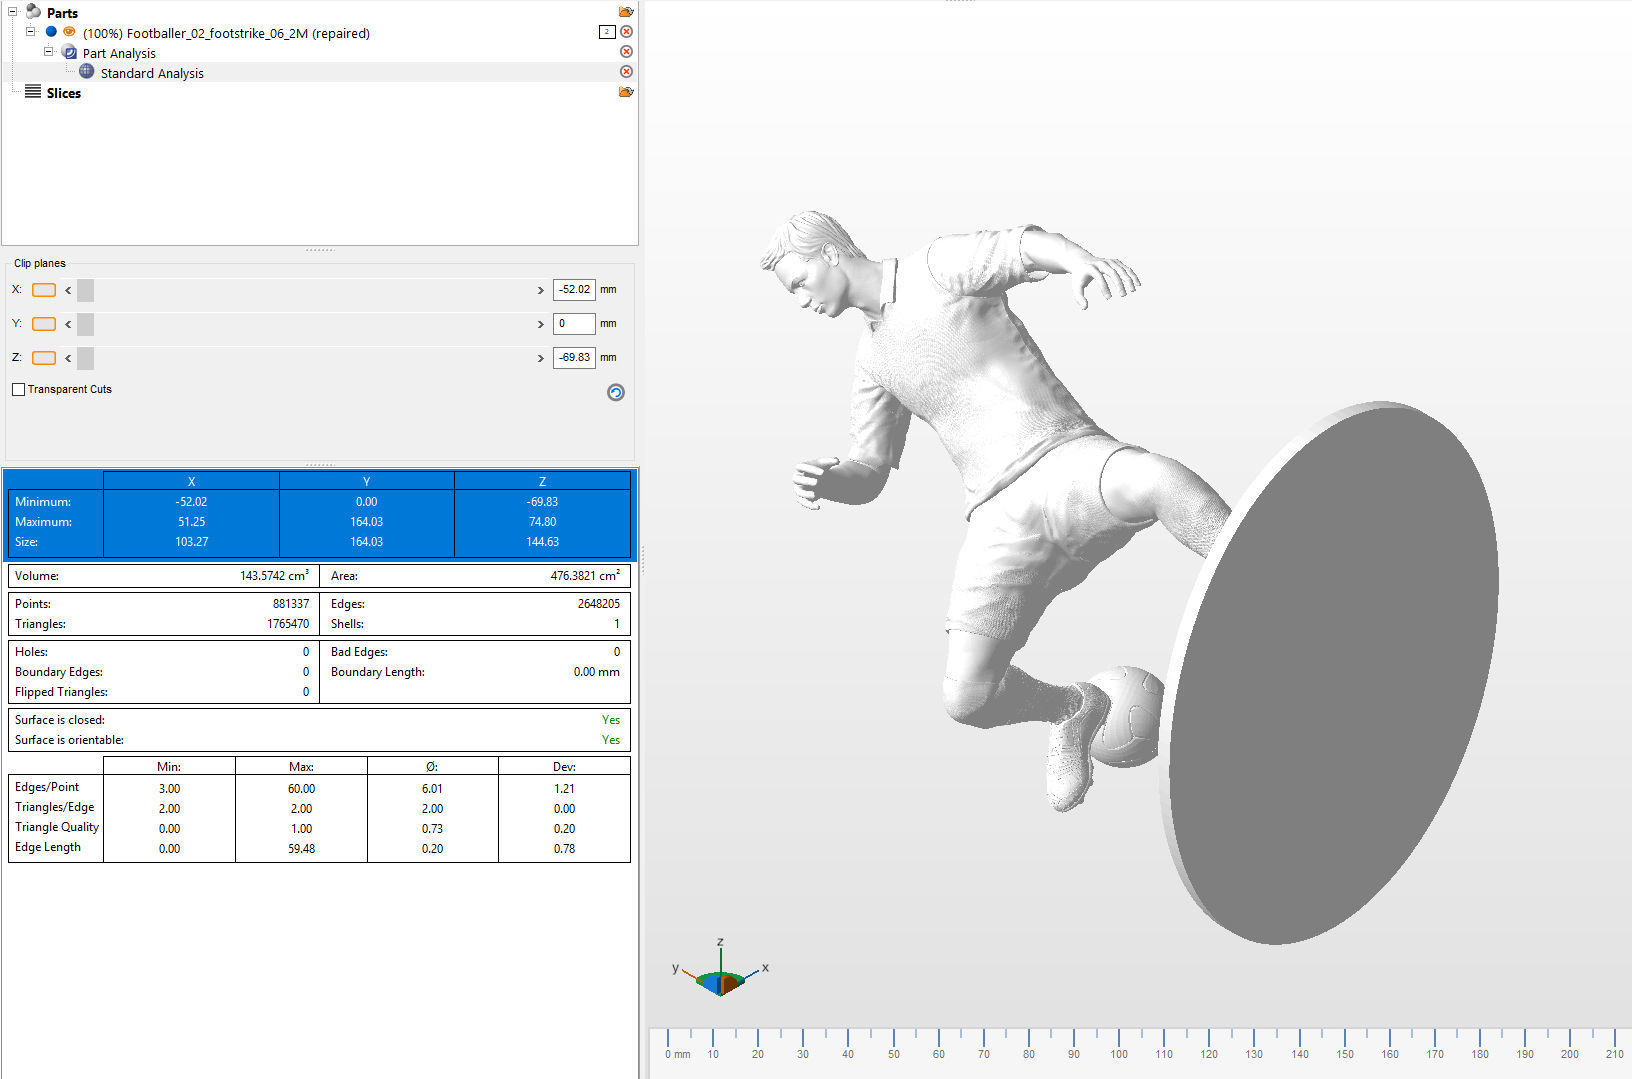1632x1079 pixels.
Task: Click the Boundary Length 0.00 mm value
Action: pos(596,672)
